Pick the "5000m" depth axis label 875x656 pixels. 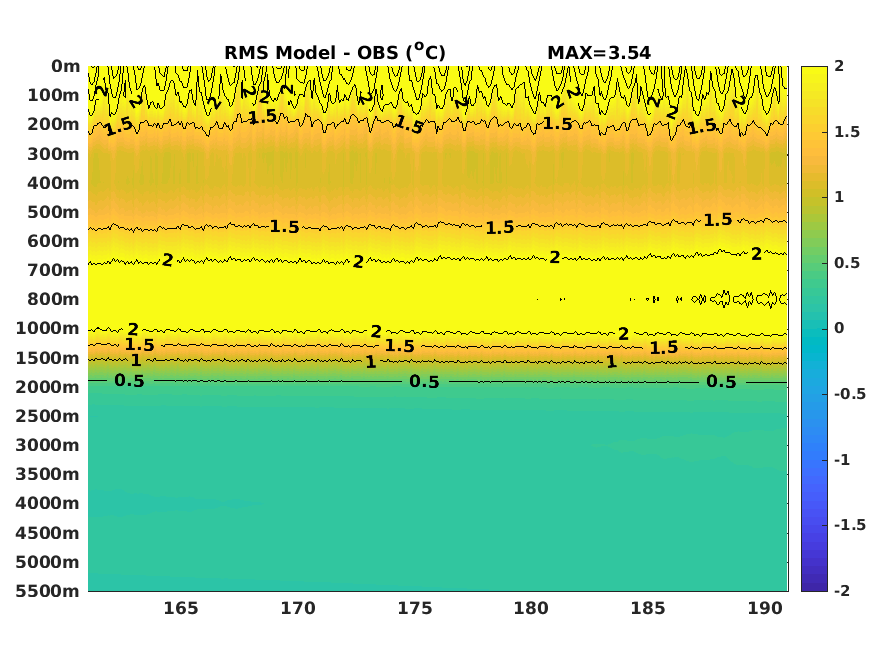point(47,562)
